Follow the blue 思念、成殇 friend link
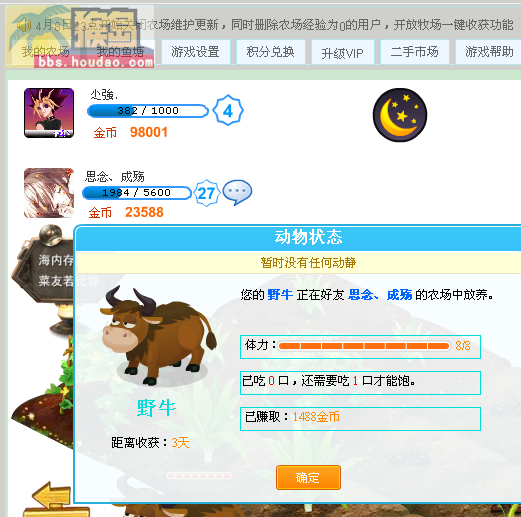The width and height of the screenshot is (521, 517). pyautogui.click(x=380, y=295)
